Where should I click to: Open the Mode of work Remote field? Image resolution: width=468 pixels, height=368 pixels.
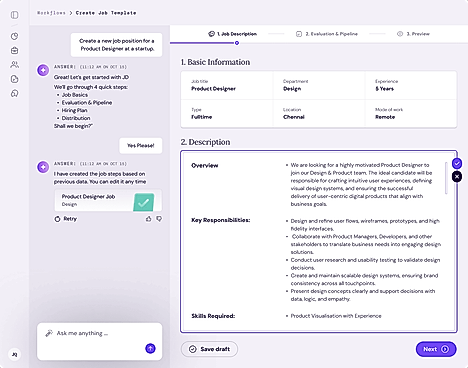tap(411, 113)
